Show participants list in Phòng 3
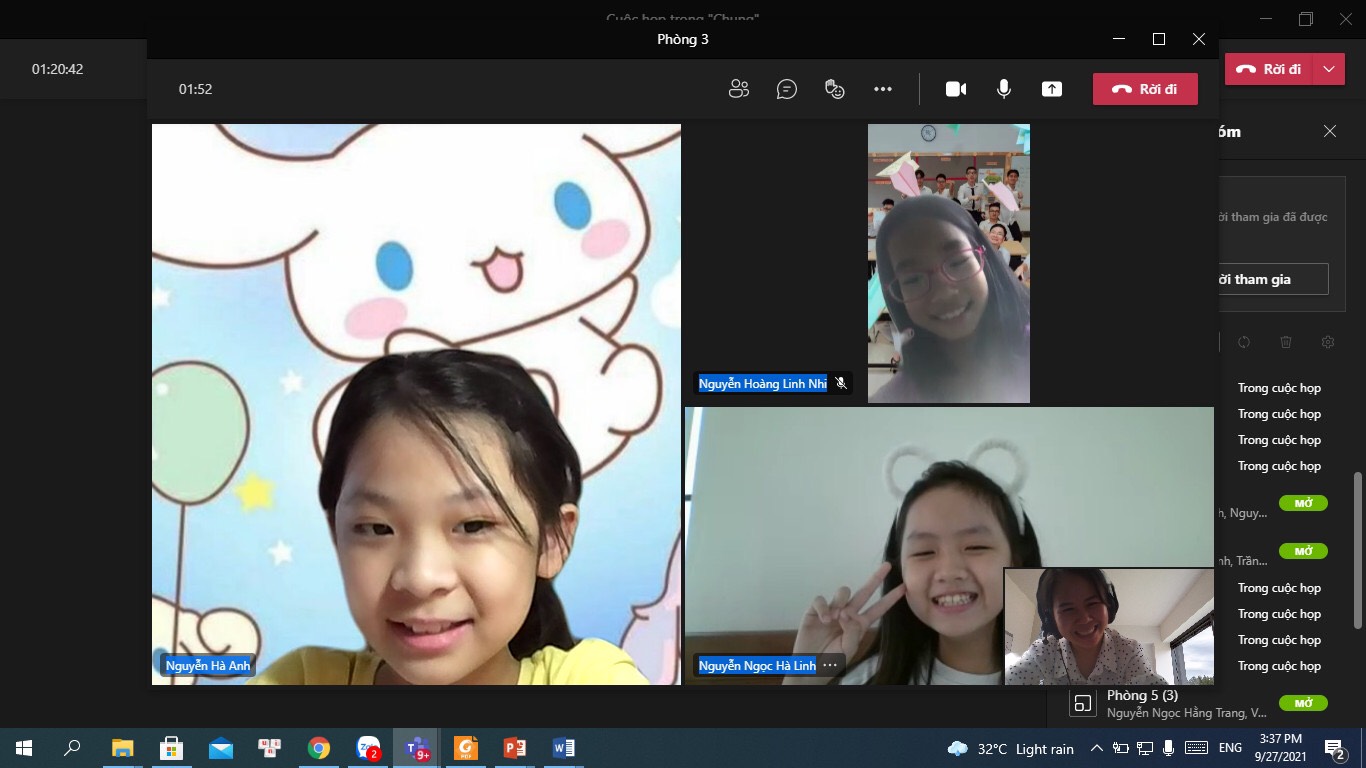This screenshot has height=768, width=1366. (739, 89)
